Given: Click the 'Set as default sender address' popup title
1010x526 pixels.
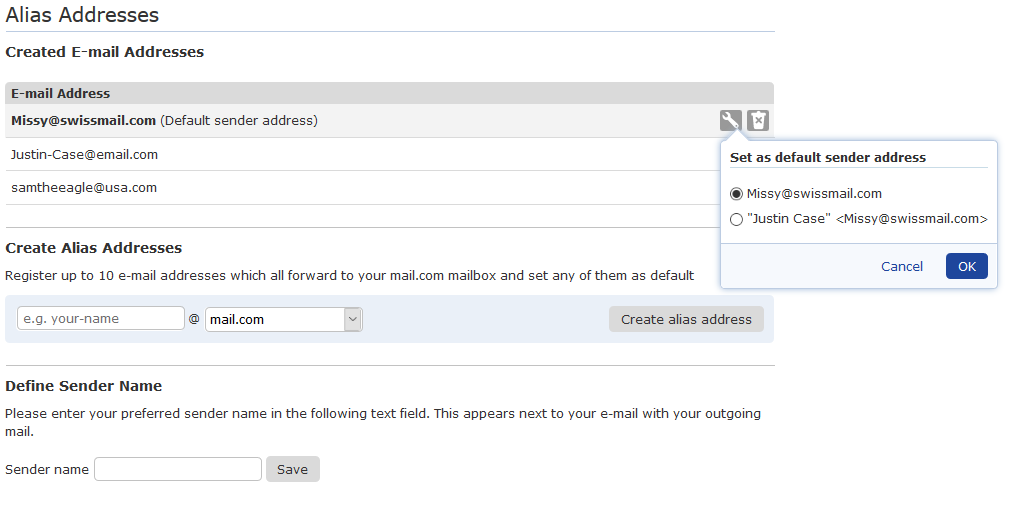Looking at the screenshot, I should [x=828, y=157].
